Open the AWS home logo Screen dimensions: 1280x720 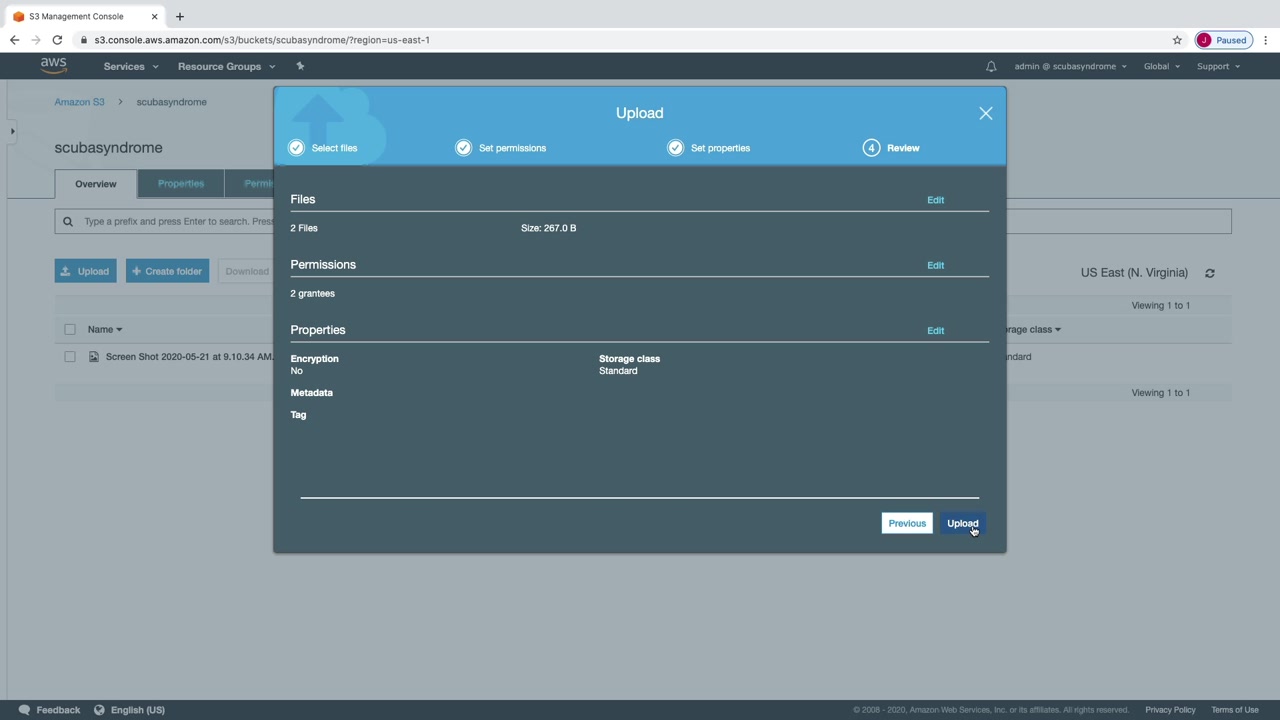(x=53, y=66)
